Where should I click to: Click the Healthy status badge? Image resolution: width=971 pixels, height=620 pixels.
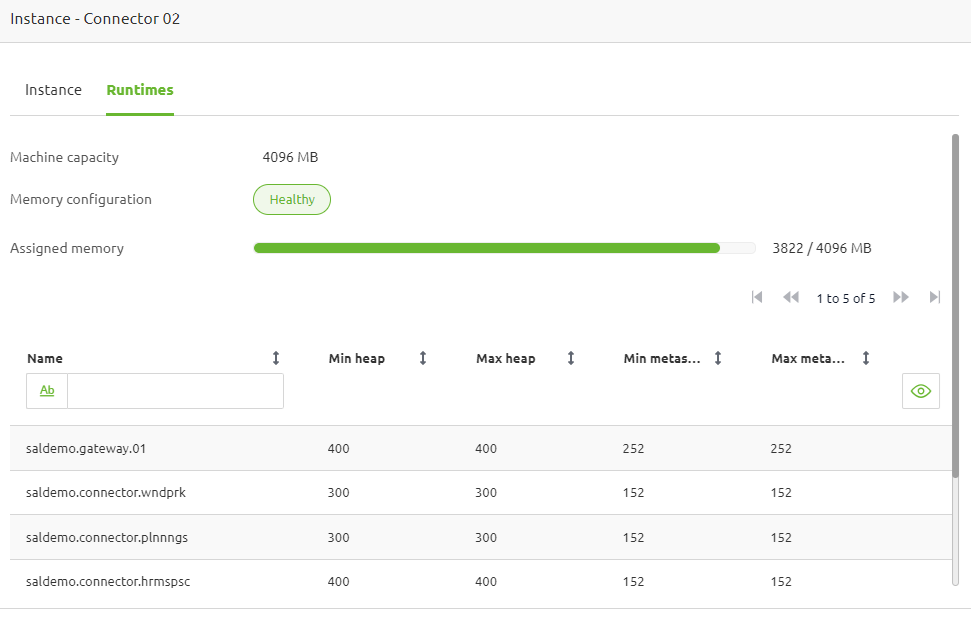click(x=292, y=199)
